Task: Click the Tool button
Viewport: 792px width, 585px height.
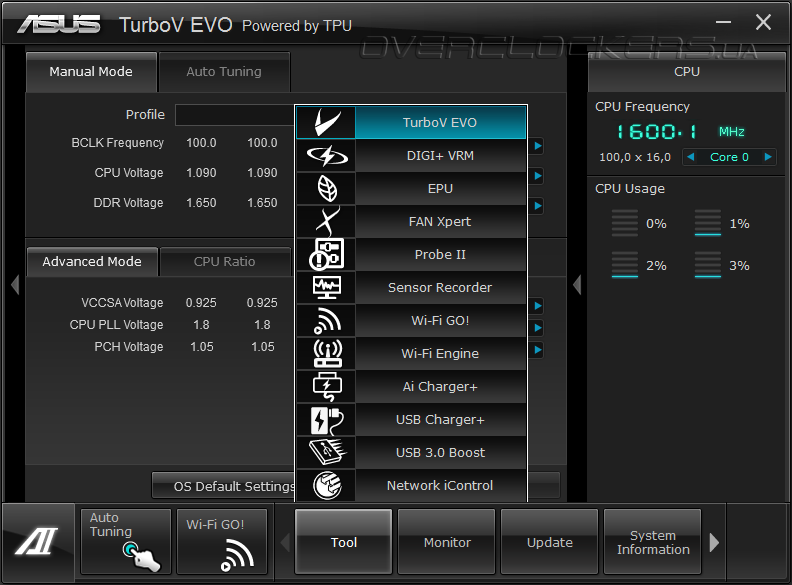Action: click(343, 542)
